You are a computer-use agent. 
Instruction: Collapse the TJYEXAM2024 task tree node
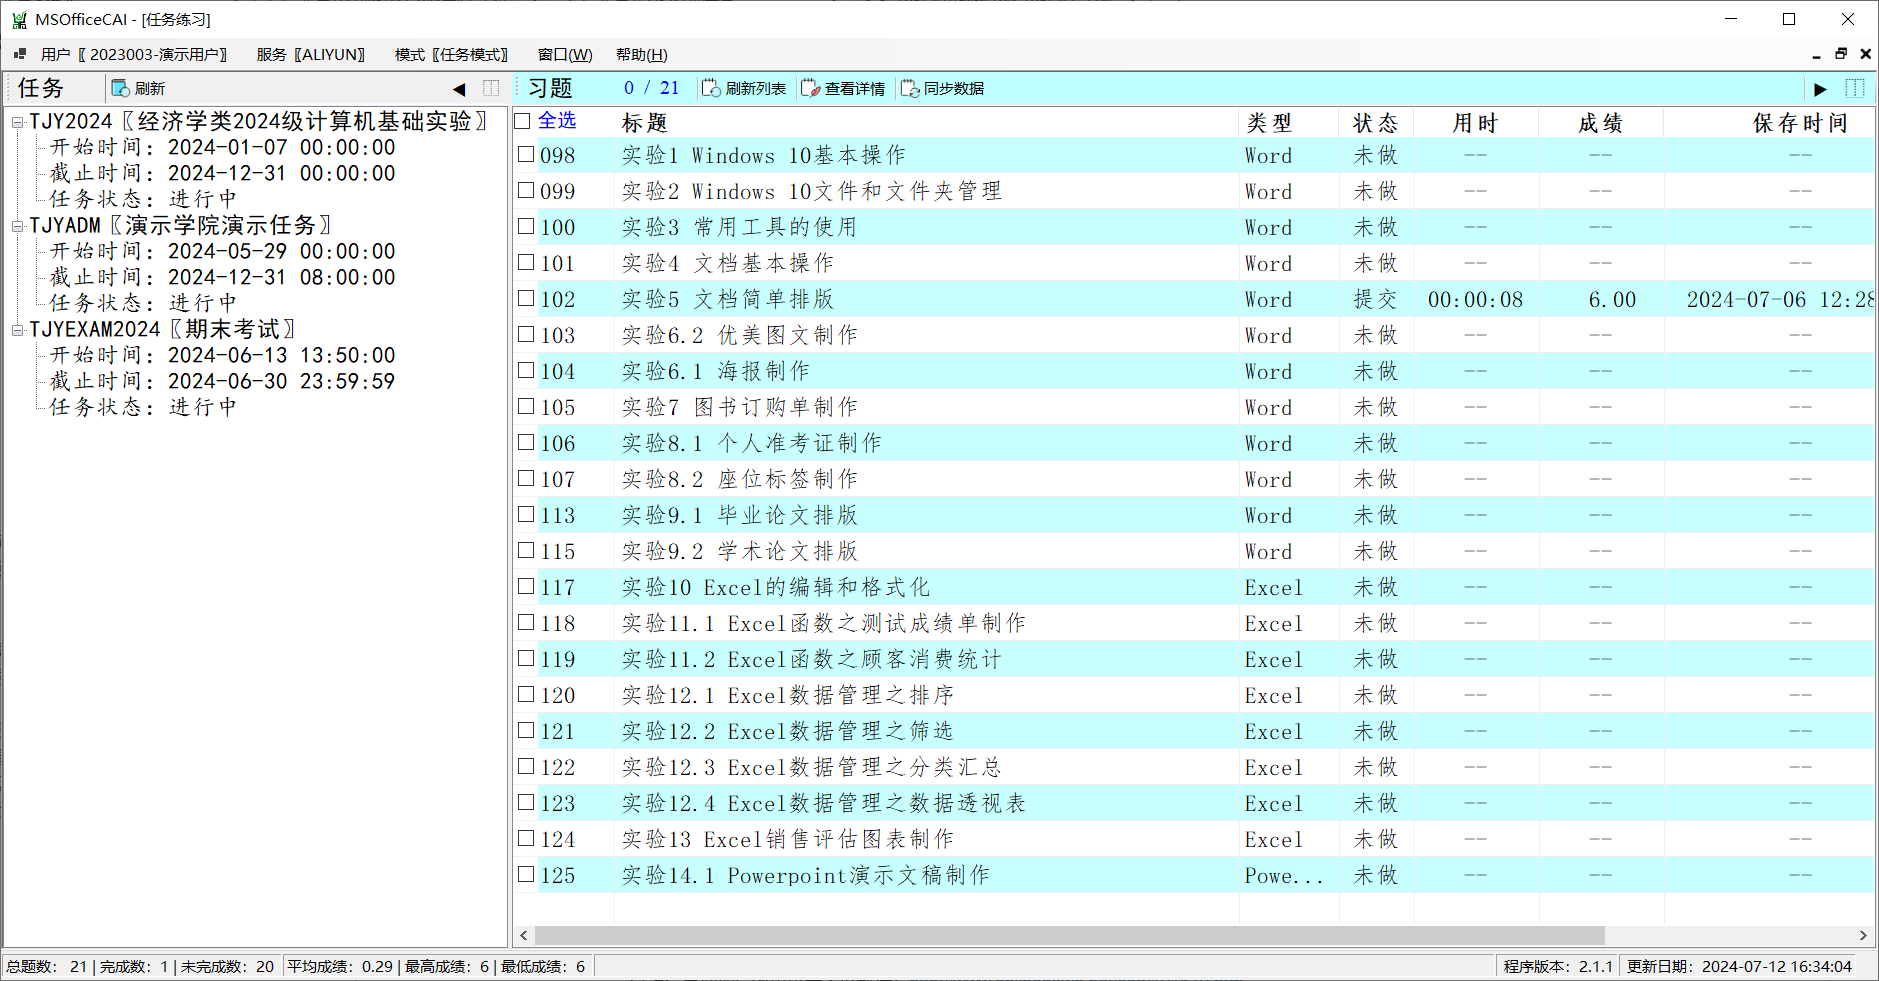[17, 330]
